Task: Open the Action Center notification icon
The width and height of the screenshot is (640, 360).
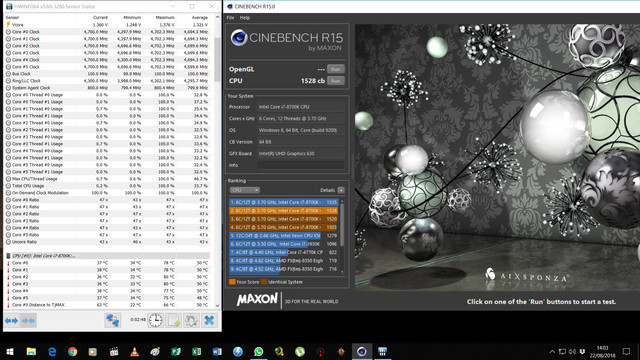Action: click(626, 351)
